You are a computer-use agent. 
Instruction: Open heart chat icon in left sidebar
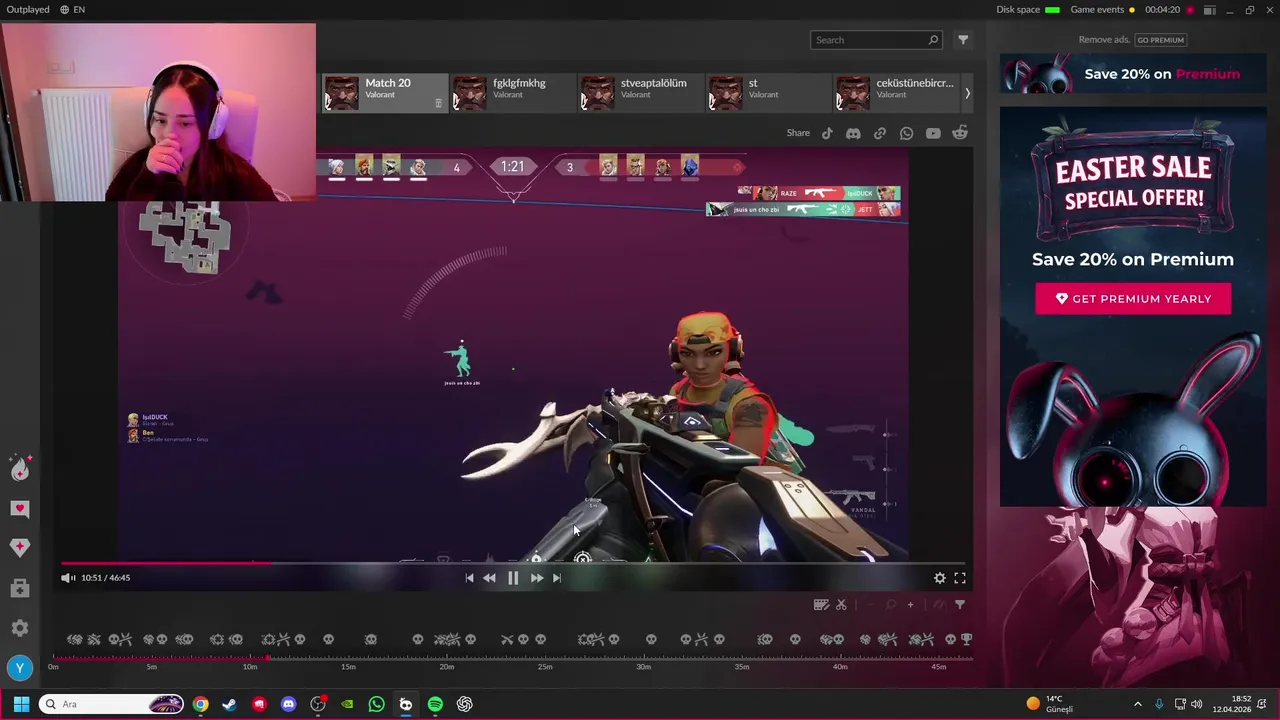pos(20,509)
